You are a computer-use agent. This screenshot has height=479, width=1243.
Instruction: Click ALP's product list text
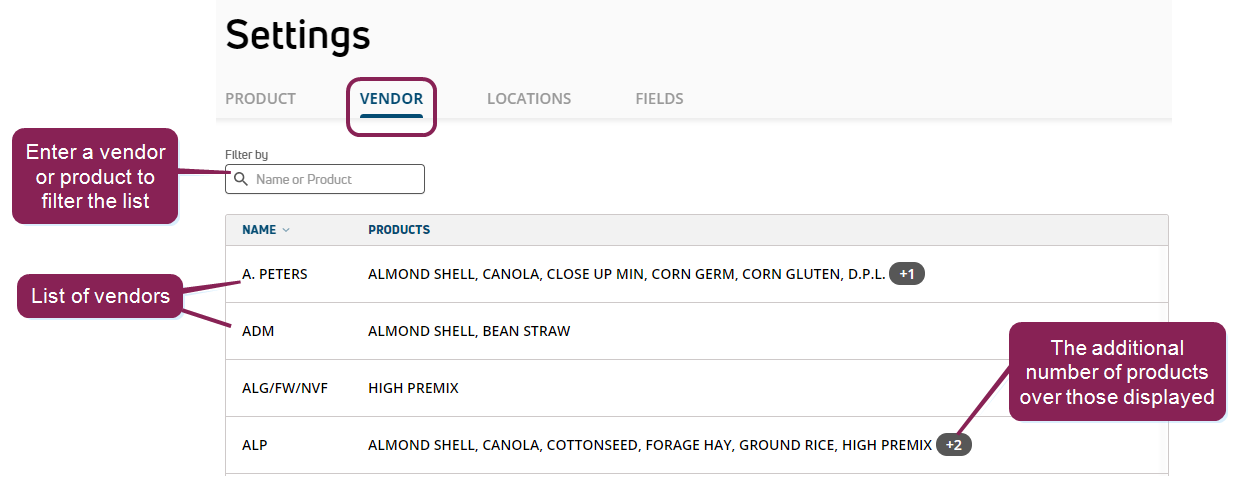point(649,445)
